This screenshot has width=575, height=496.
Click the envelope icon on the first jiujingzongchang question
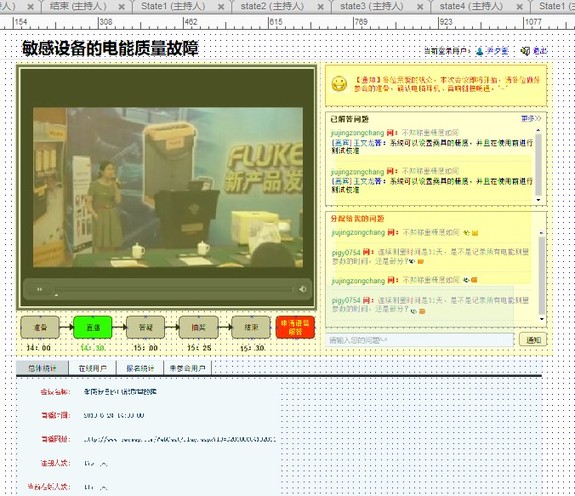475,233
